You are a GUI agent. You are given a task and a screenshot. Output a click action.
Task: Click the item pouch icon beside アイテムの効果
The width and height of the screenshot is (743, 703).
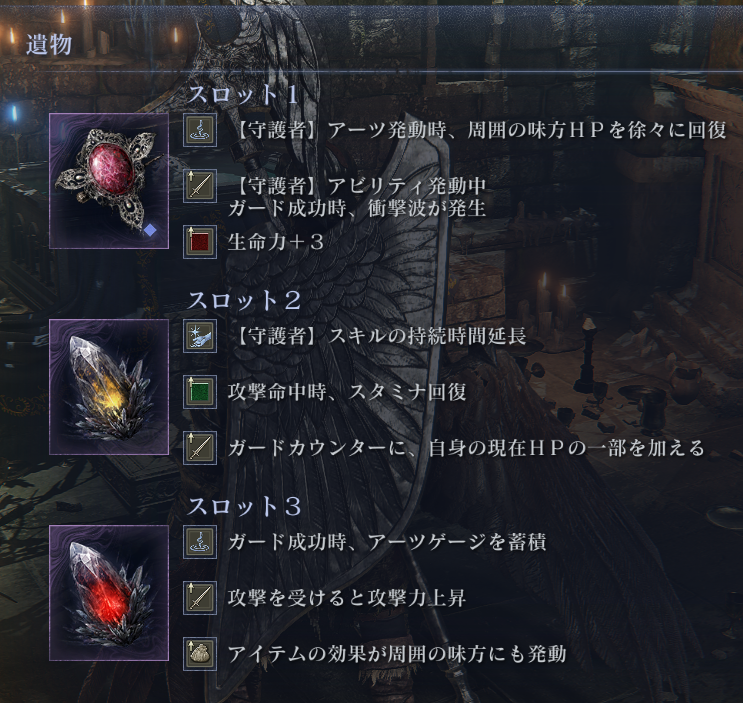pyautogui.click(x=200, y=654)
